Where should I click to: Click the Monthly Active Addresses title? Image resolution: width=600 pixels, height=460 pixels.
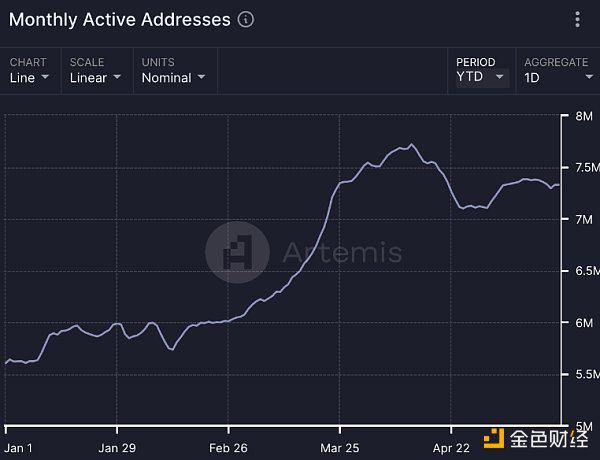pos(120,20)
